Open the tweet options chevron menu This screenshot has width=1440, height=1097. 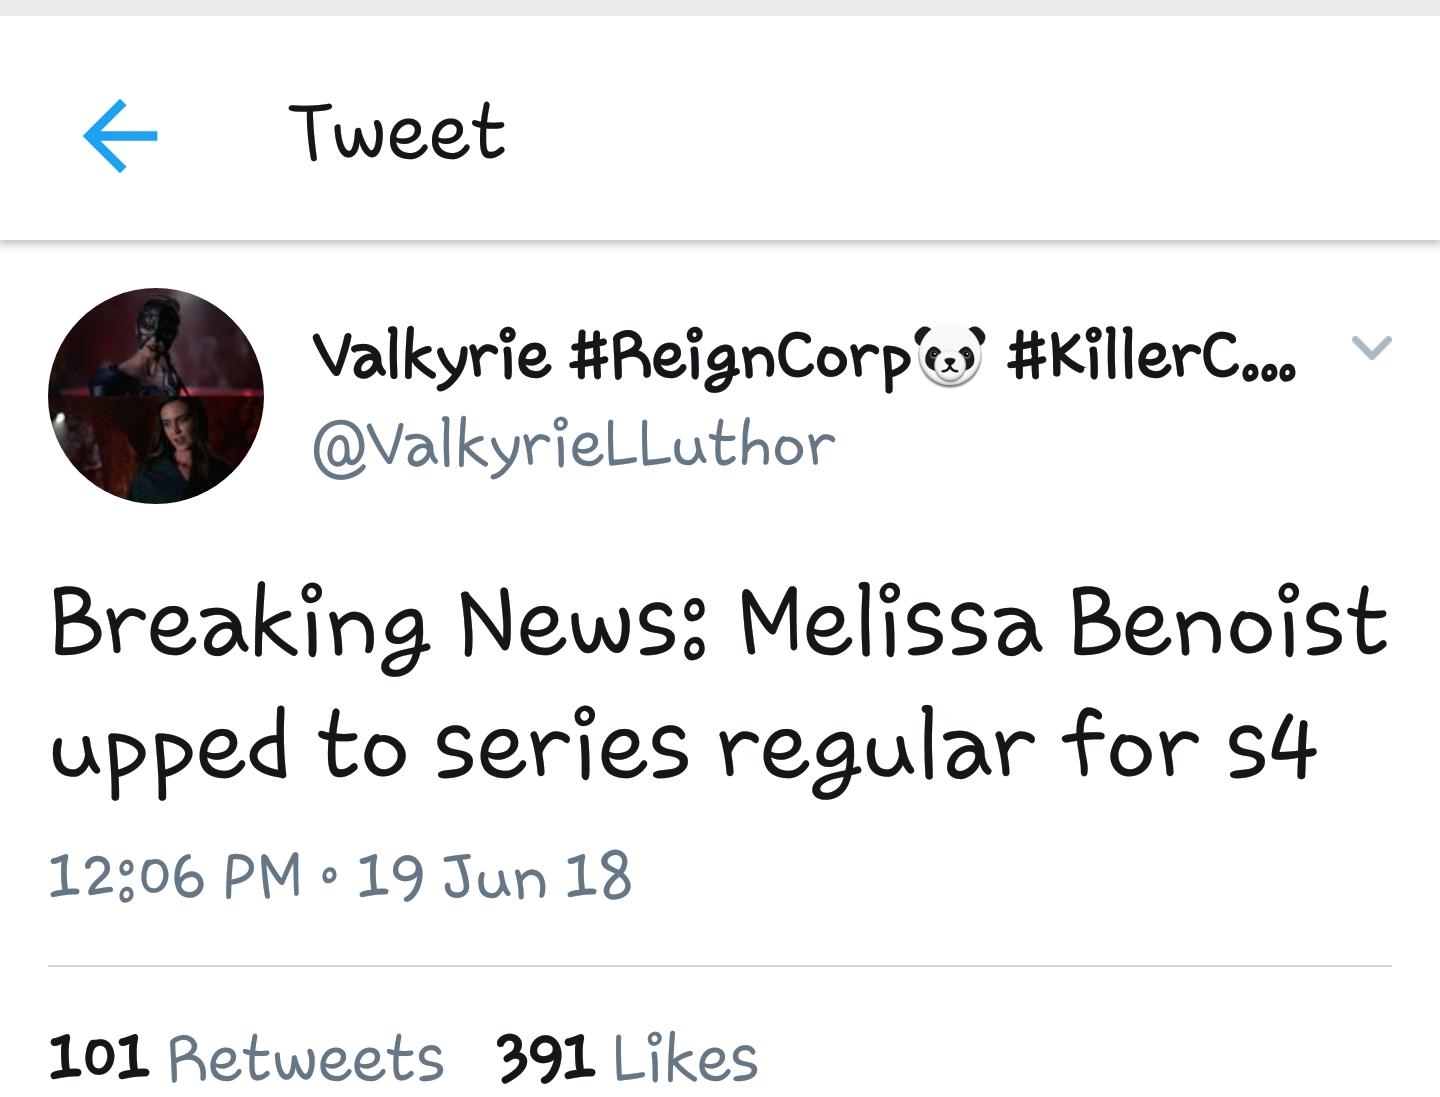click(x=1371, y=347)
